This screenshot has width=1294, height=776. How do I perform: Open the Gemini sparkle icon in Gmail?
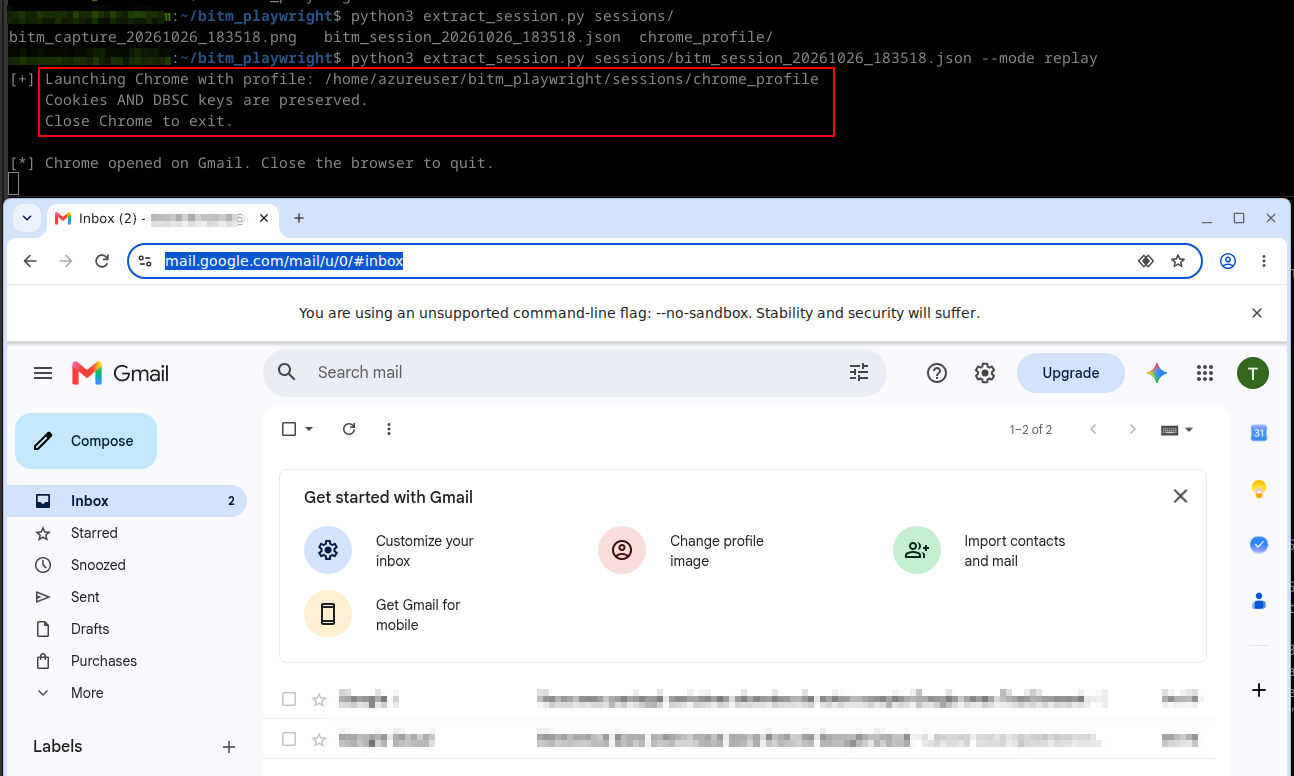point(1157,373)
